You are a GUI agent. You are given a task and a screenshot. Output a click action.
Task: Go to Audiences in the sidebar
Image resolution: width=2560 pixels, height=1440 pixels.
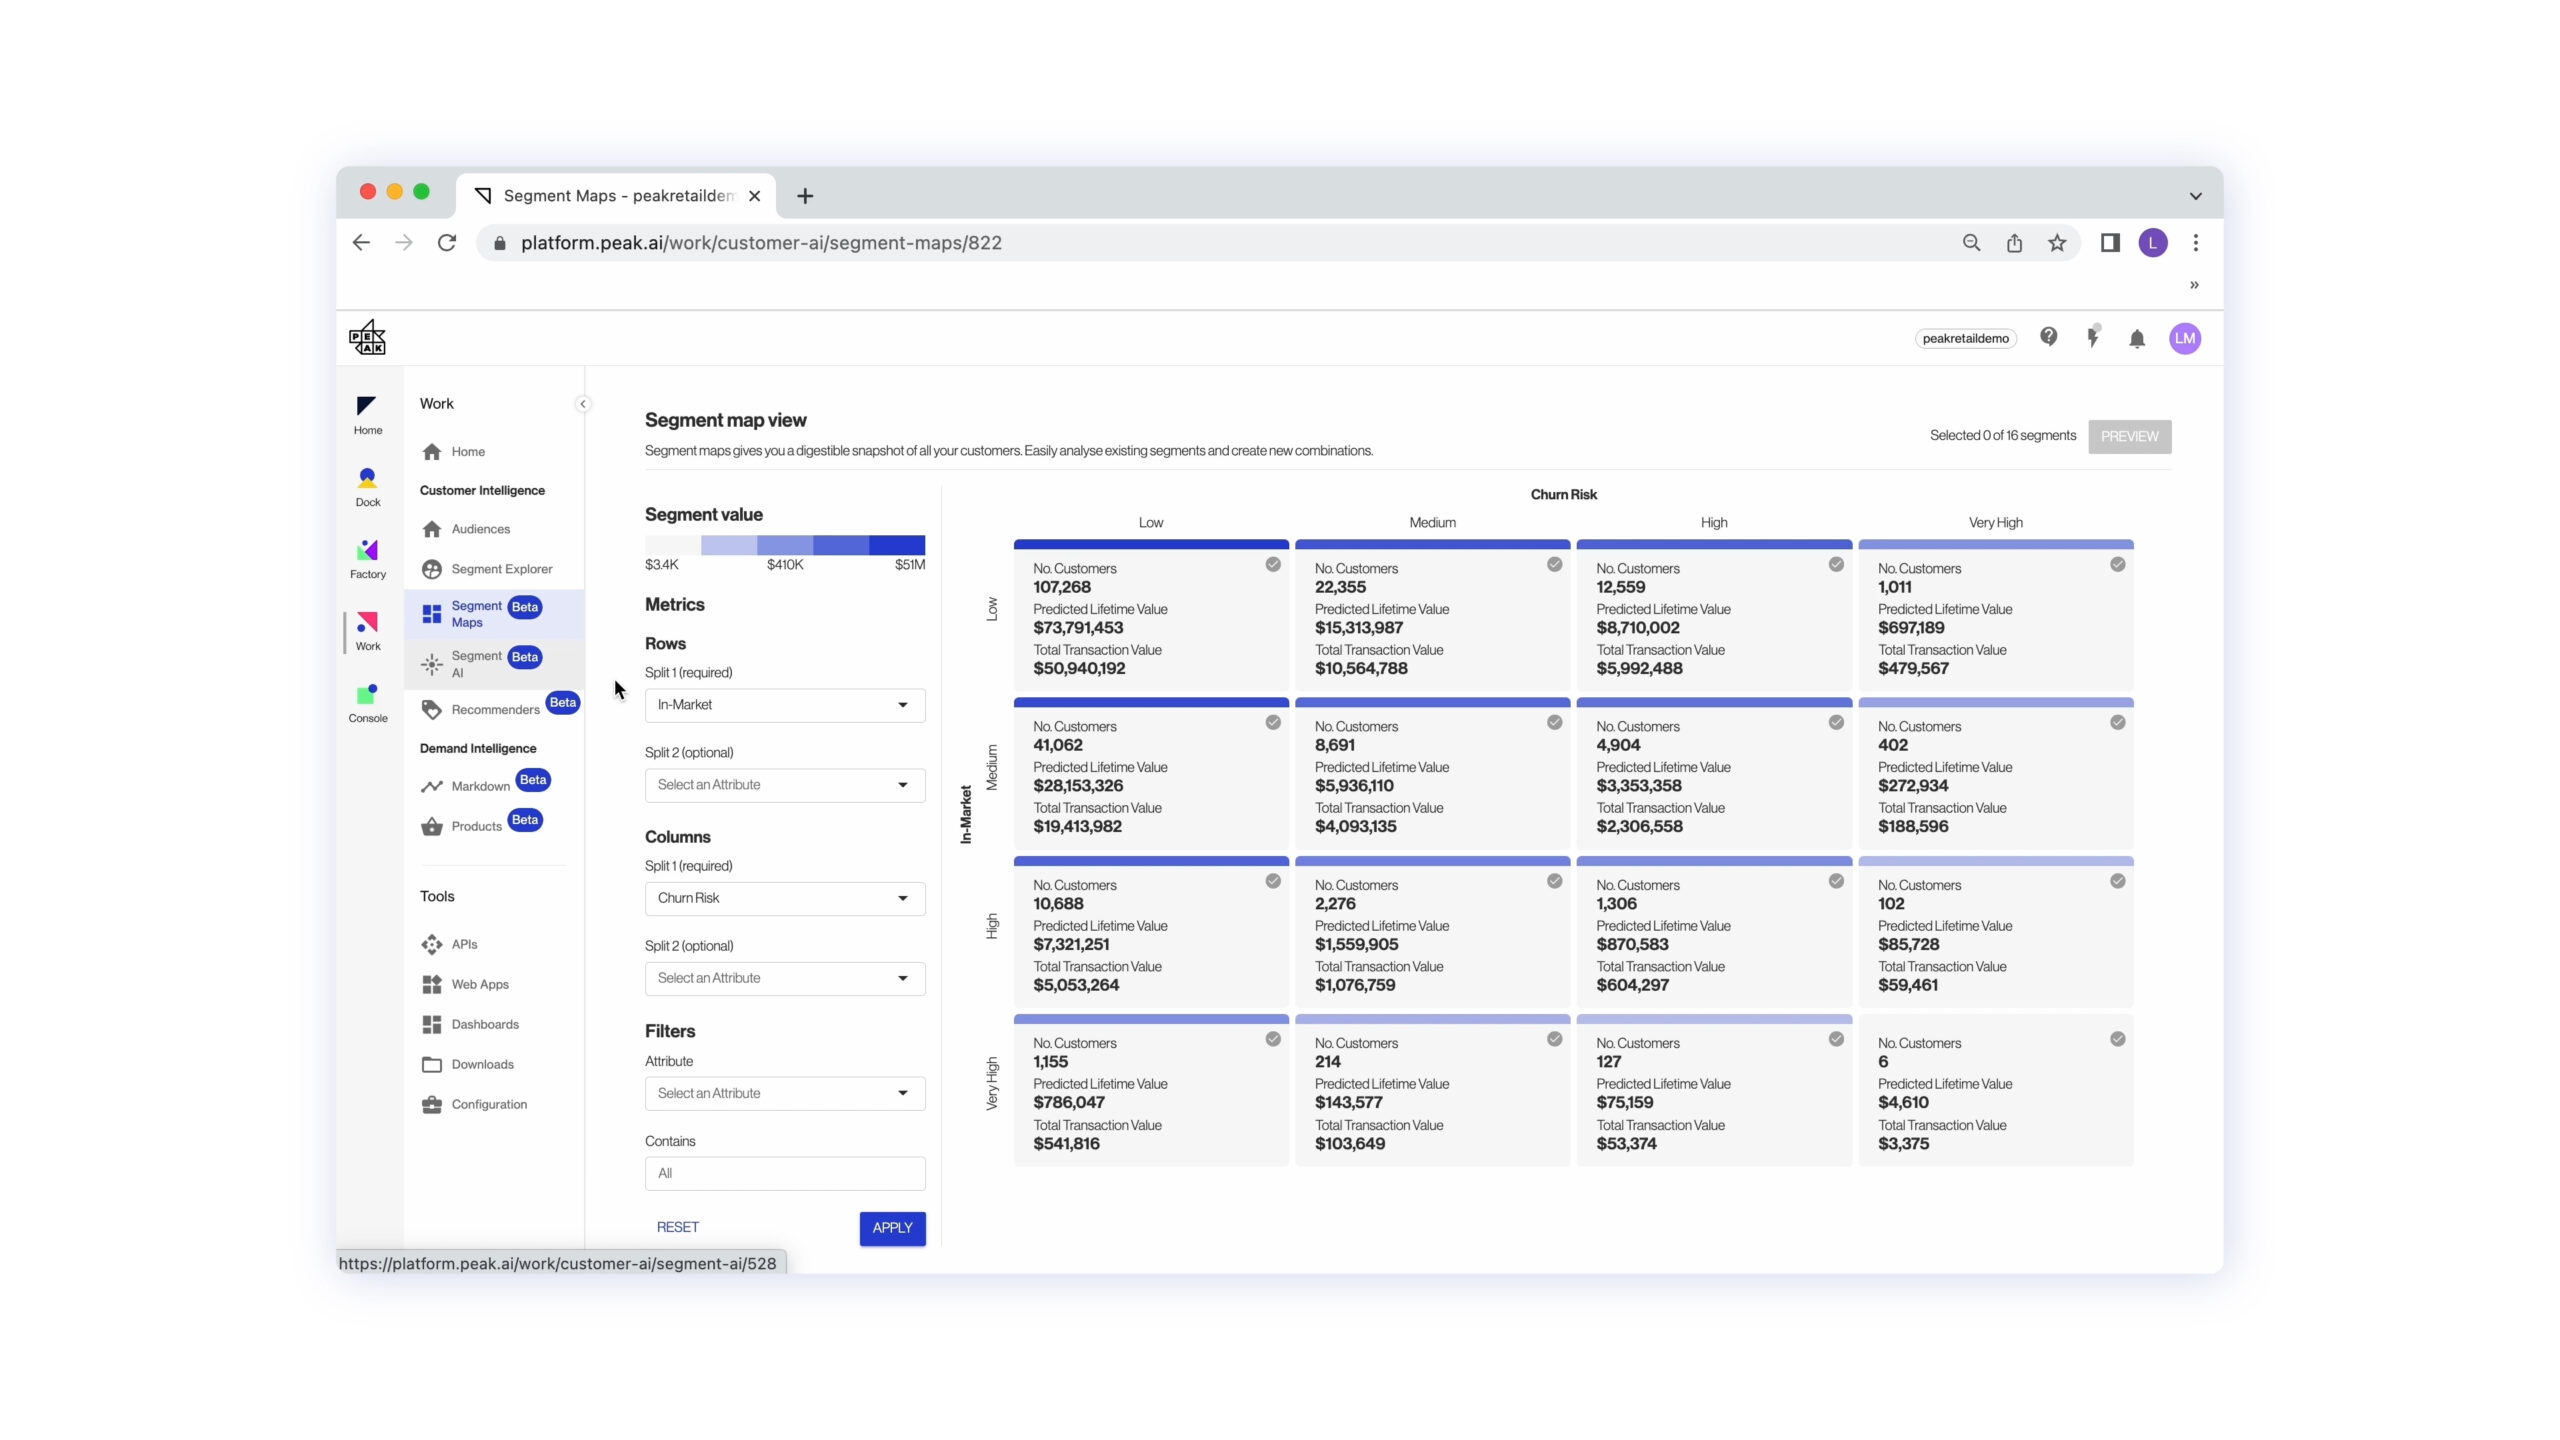tap(480, 529)
